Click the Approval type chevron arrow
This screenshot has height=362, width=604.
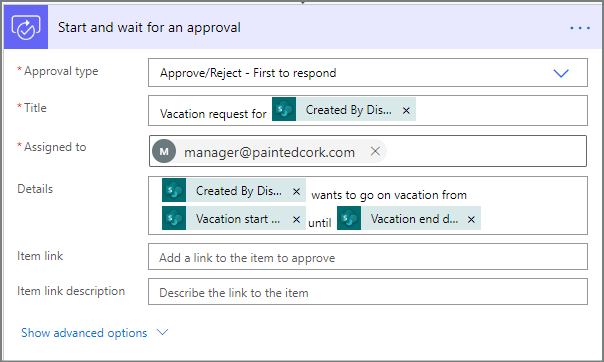pyautogui.click(x=561, y=73)
